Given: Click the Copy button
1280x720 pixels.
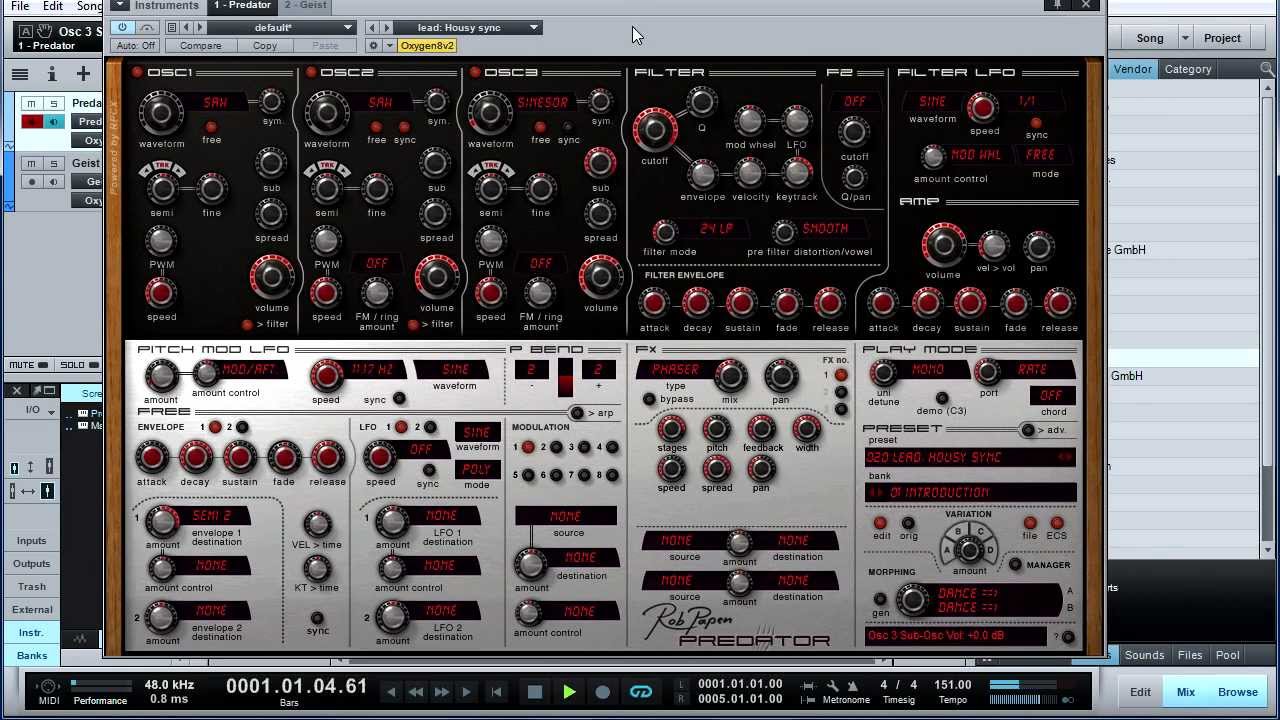Looking at the screenshot, I should (x=265, y=46).
